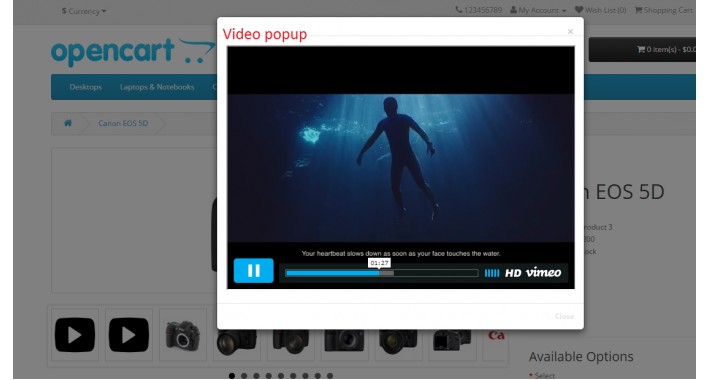The height and width of the screenshot is (380, 710).
Task: Click the Canon EOS 5D breadcrumb
Action: click(x=123, y=123)
